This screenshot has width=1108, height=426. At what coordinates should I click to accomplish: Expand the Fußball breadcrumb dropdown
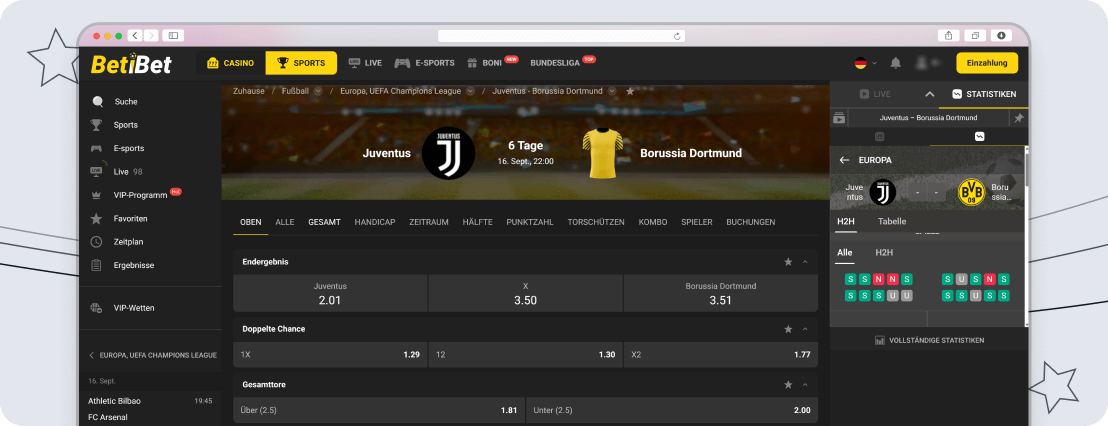pos(318,91)
